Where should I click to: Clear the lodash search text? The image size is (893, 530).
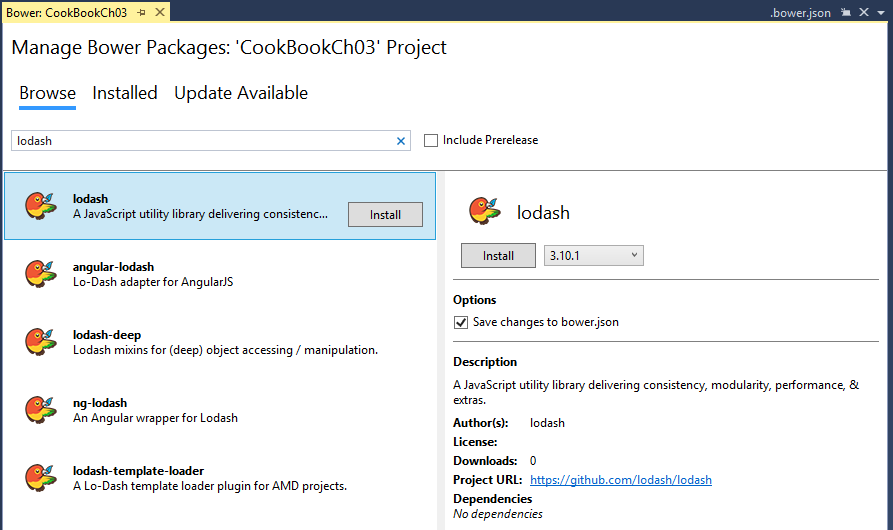[x=401, y=141]
